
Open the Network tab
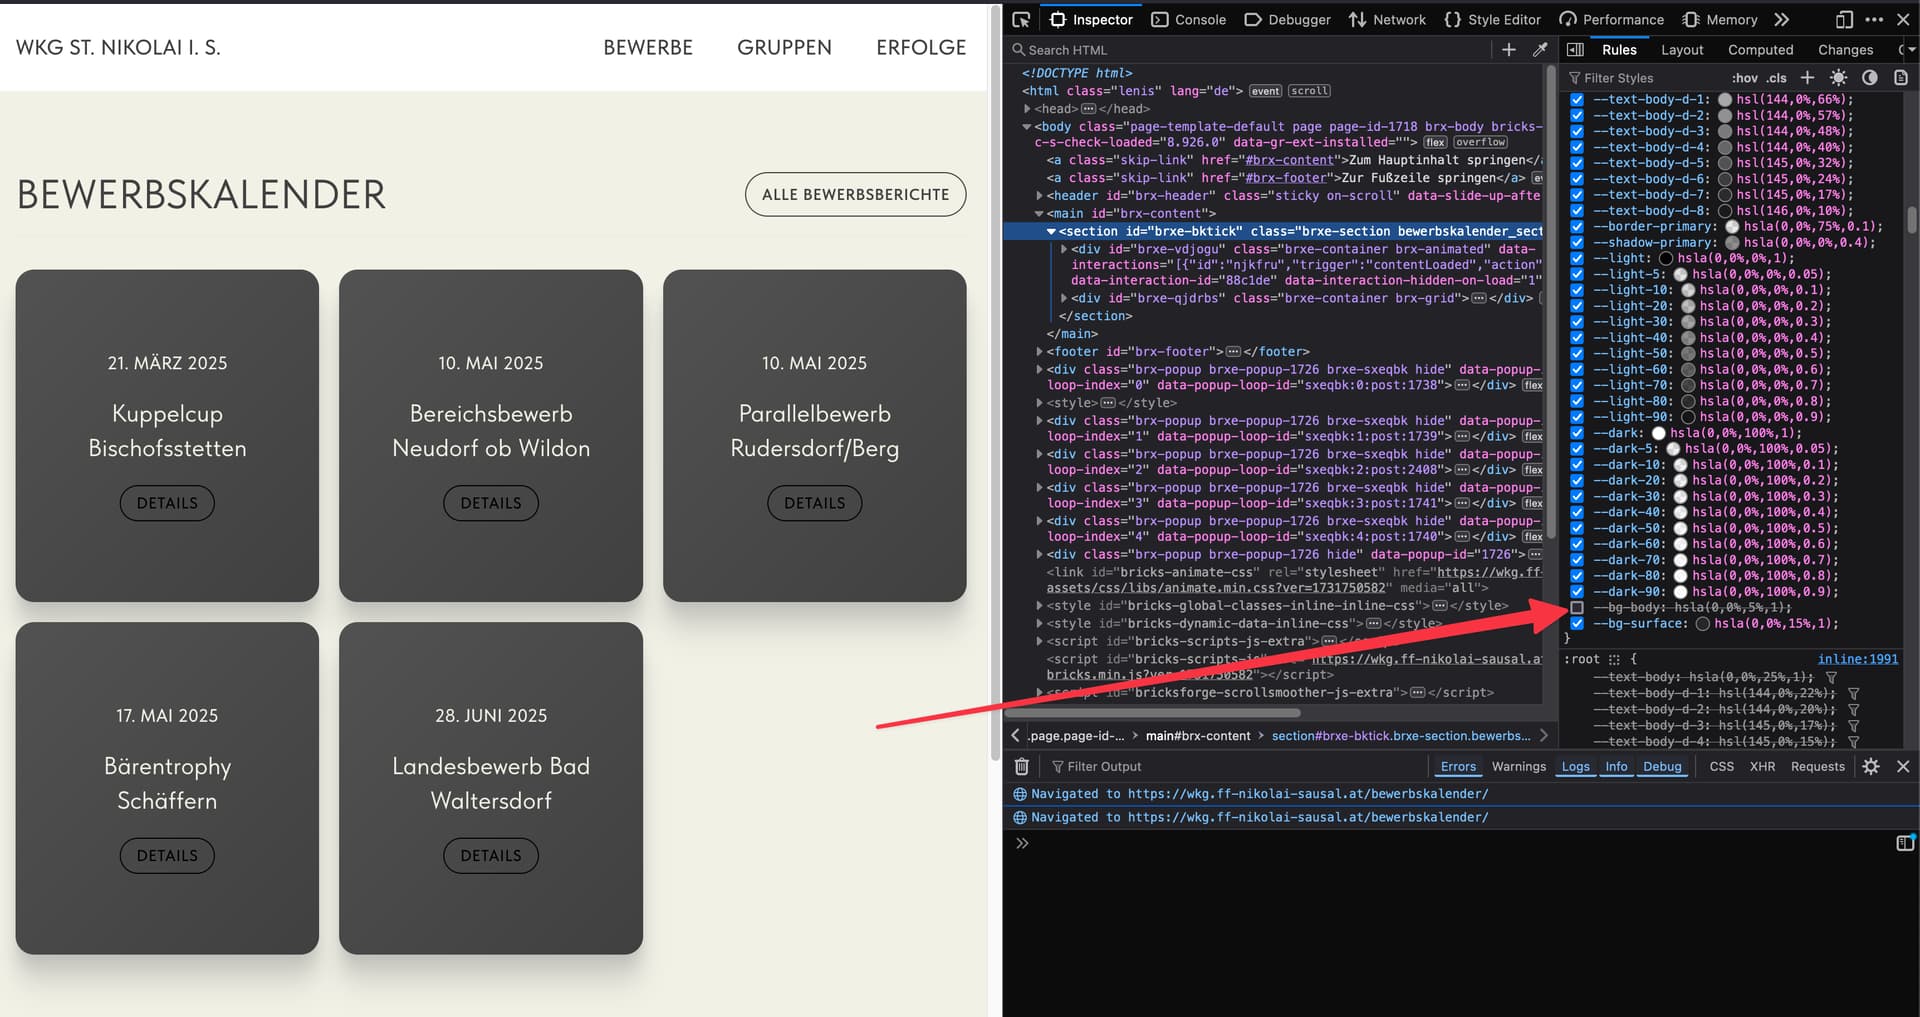[1387, 19]
